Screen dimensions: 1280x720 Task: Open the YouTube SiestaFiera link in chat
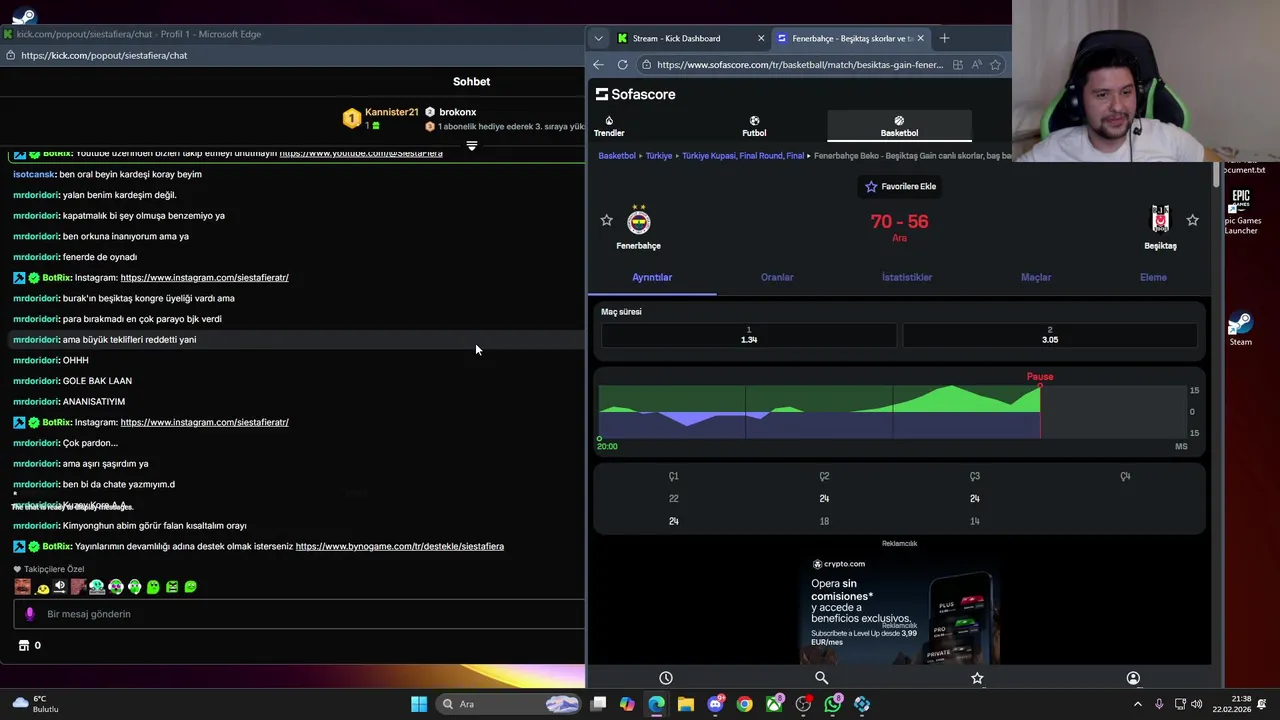[361, 154]
